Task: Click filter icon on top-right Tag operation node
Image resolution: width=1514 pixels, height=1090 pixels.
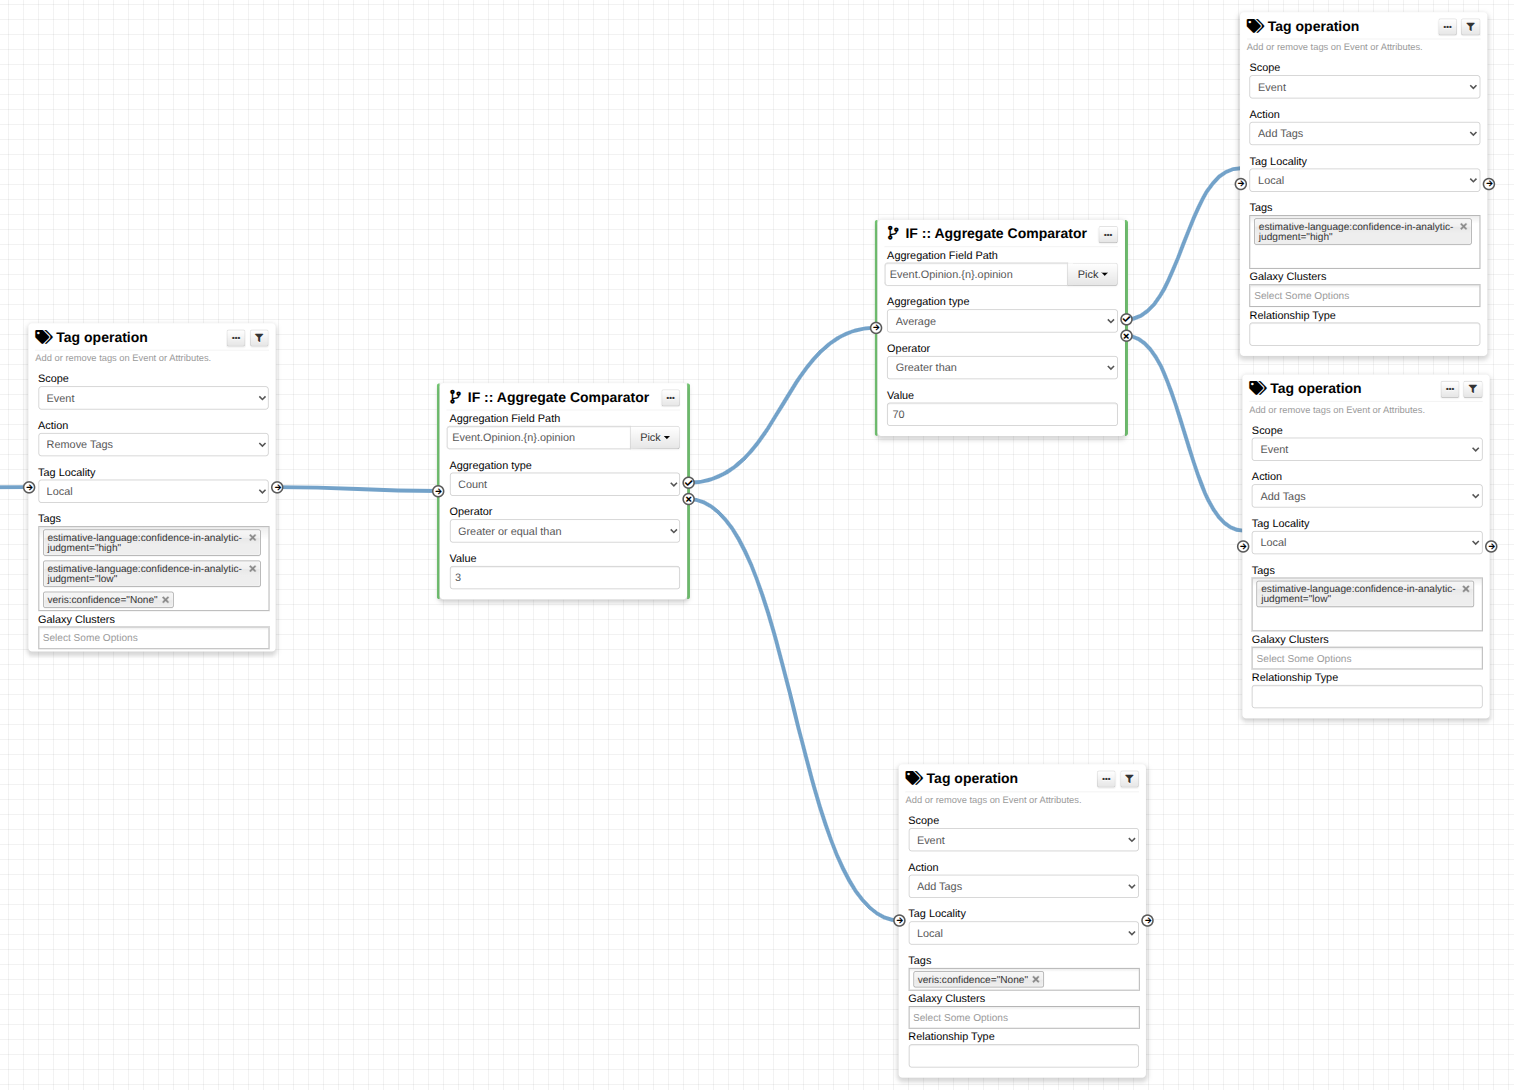Action: coord(1471,27)
